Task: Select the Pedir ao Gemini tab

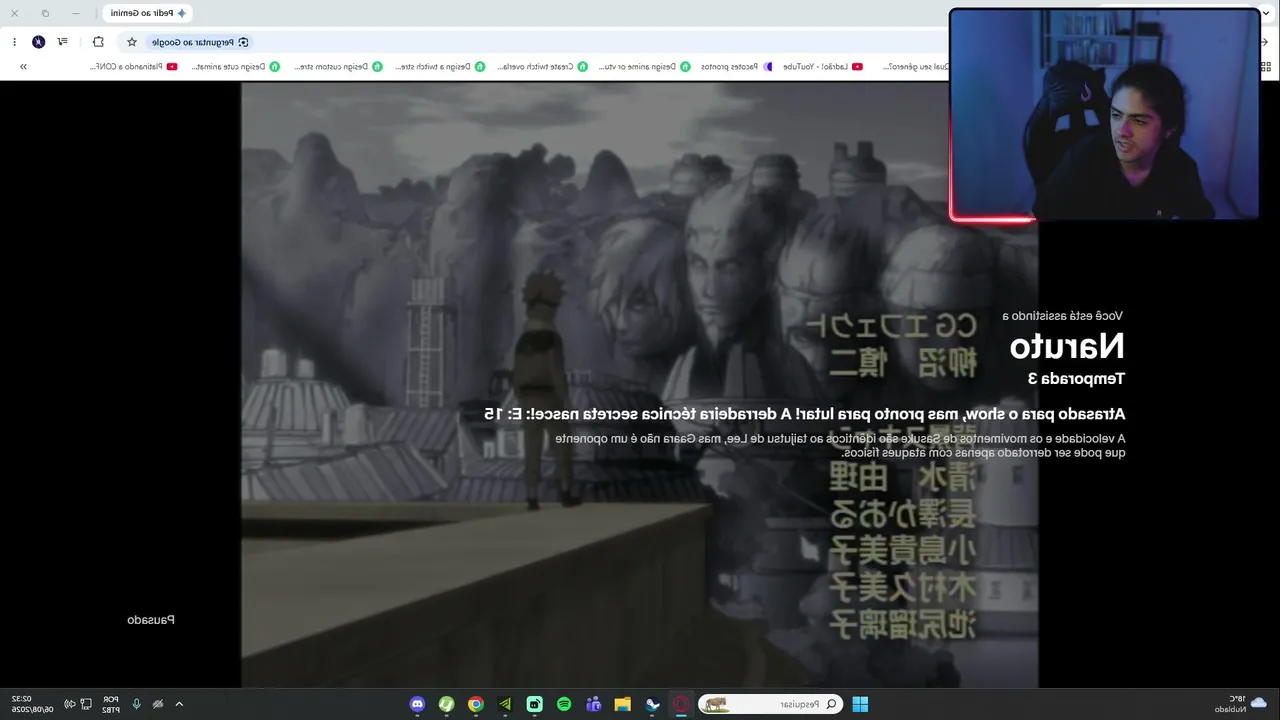Action: 147,13
